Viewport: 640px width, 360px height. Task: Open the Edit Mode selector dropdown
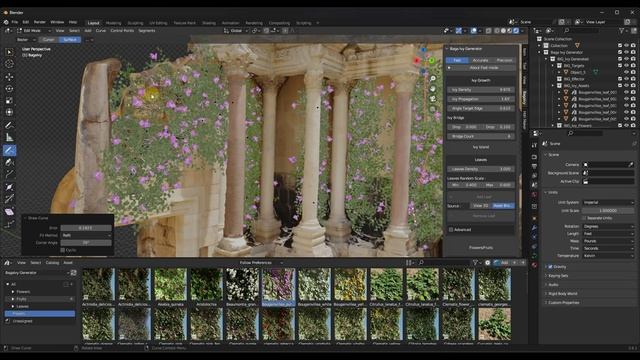click(34, 31)
